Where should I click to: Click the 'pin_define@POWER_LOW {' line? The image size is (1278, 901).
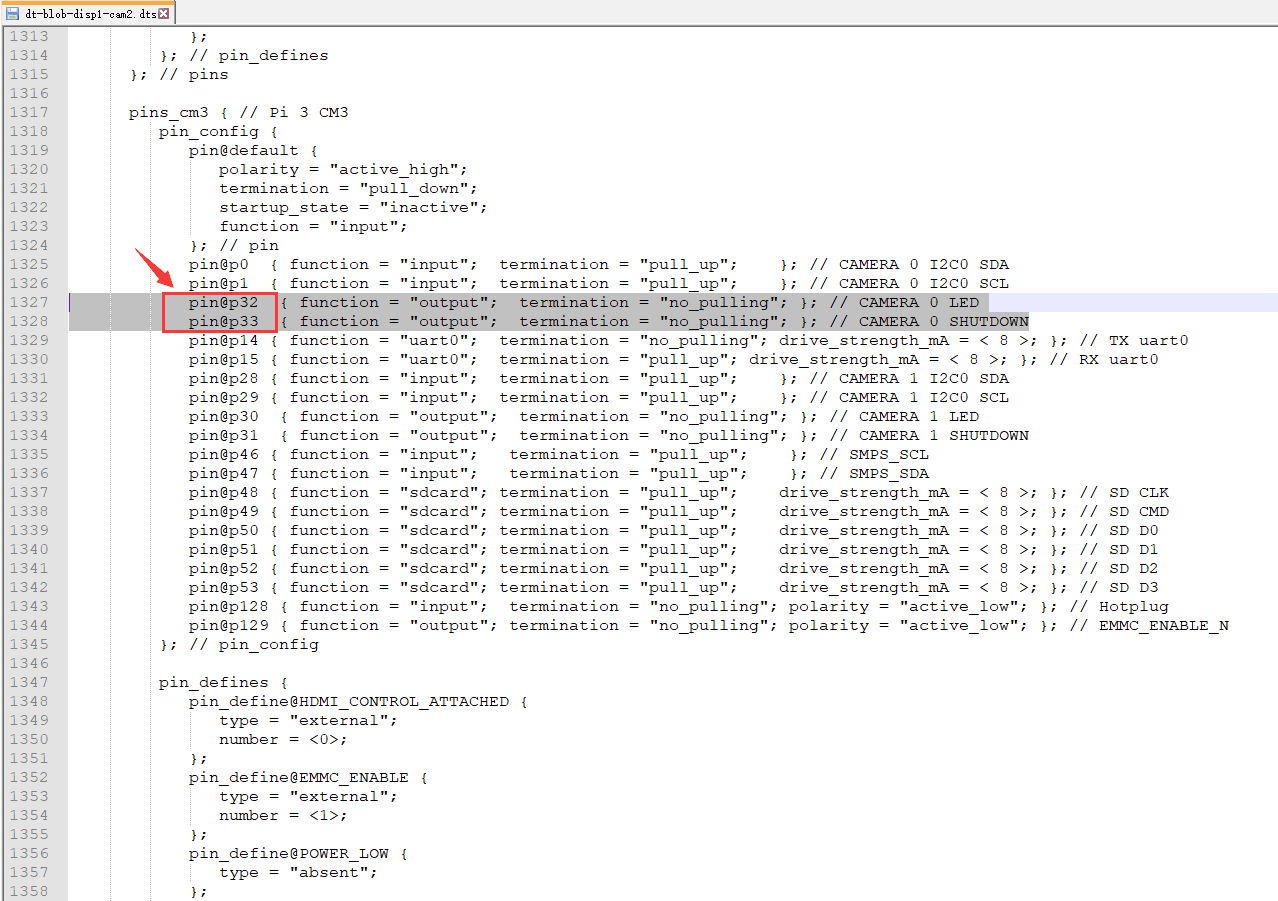pos(298,853)
